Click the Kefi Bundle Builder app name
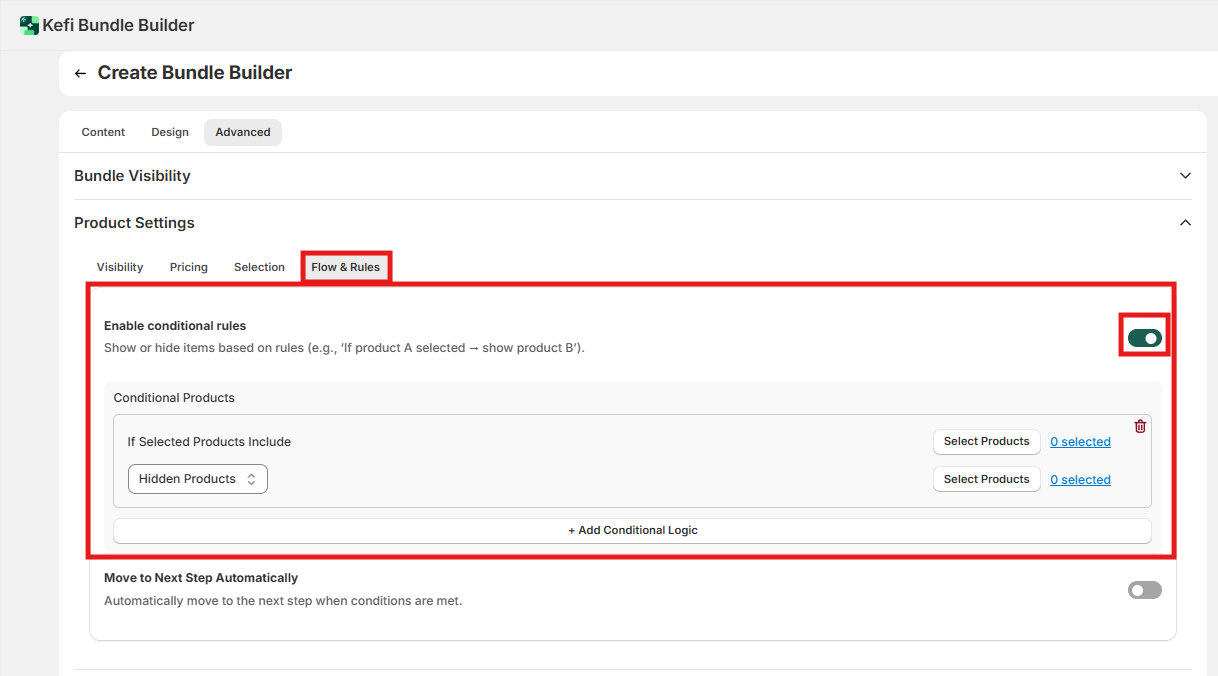The image size is (1218, 676). tap(119, 25)
